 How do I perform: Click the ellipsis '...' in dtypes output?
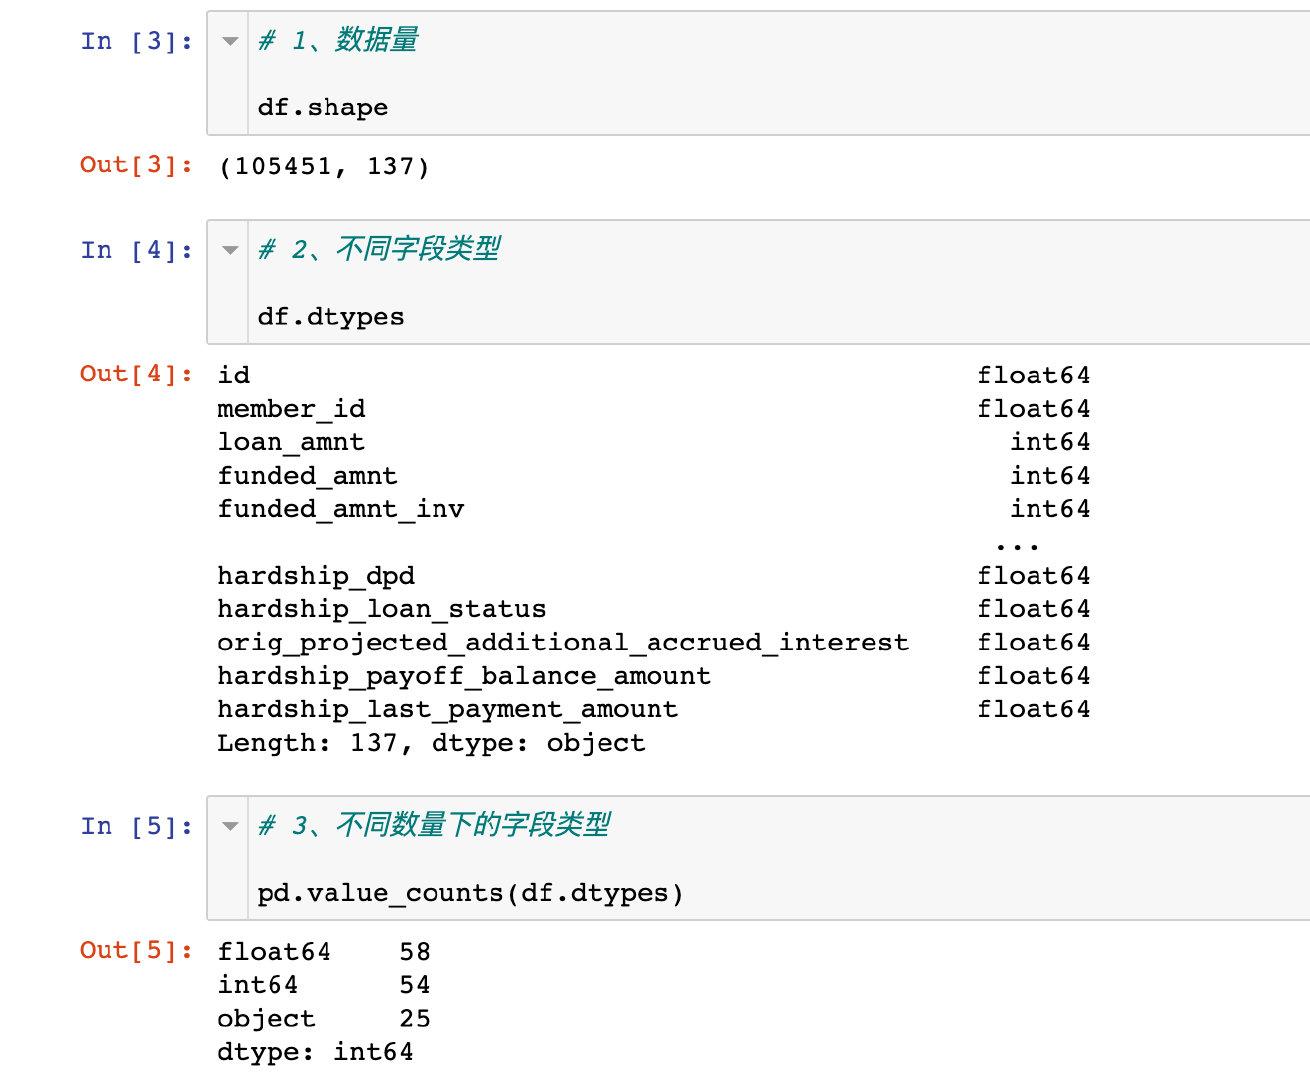(1017, 546)
